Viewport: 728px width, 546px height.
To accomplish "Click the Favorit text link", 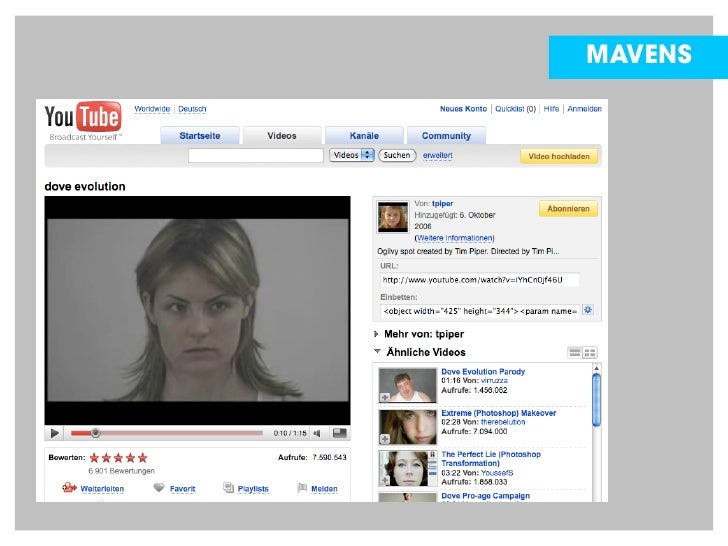I will pyautogui.click(x=182, y=489).
